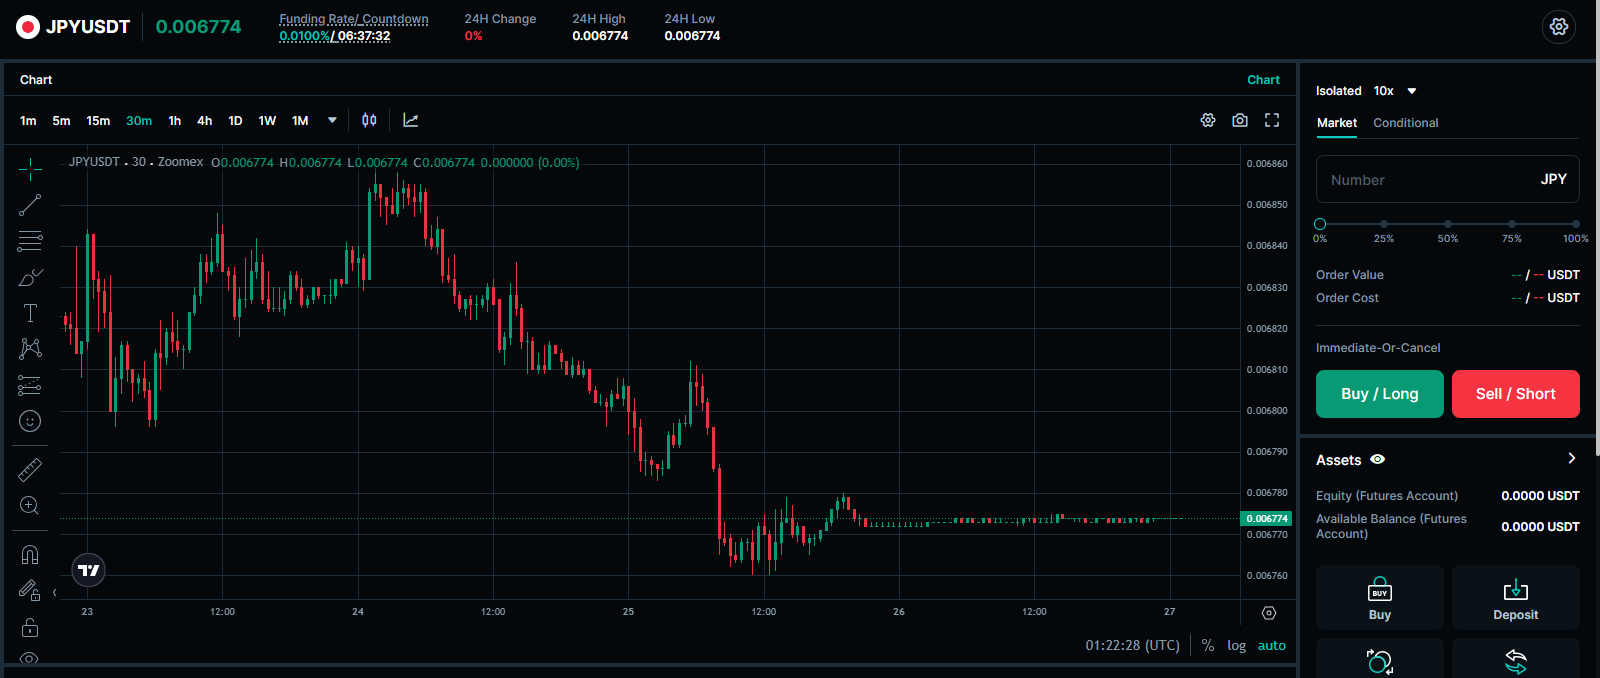Select the trend line drawing tool
Image resolution: width=1600 pixels, height=678 pixels.
tap(30, 205)
